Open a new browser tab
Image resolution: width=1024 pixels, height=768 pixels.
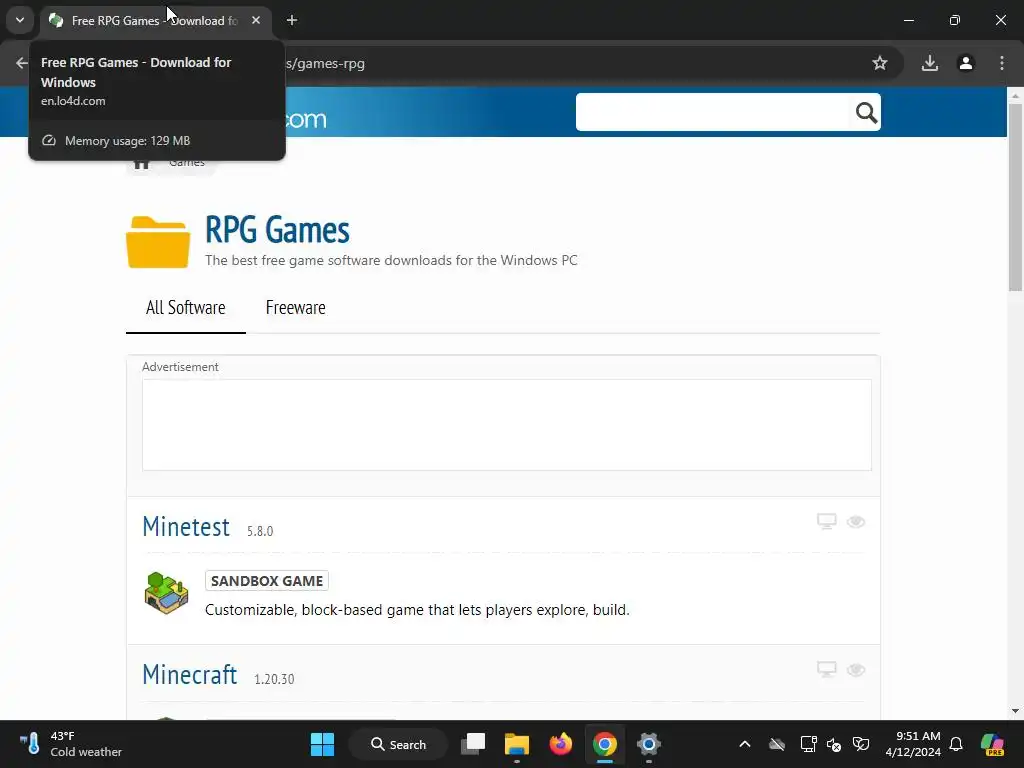(292, 20)
